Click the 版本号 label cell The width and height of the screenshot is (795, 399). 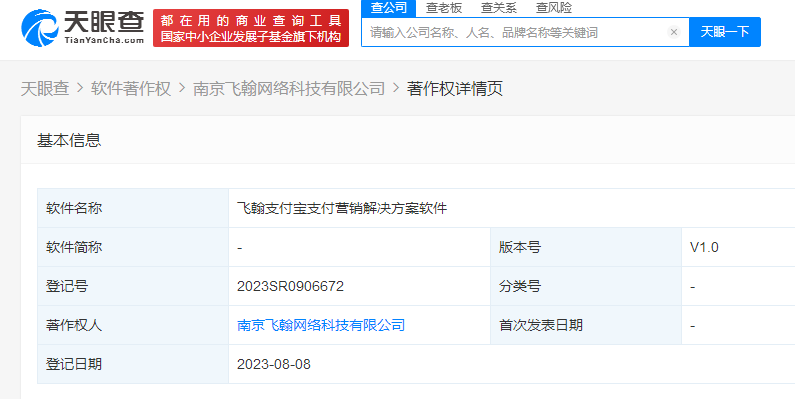586,247
